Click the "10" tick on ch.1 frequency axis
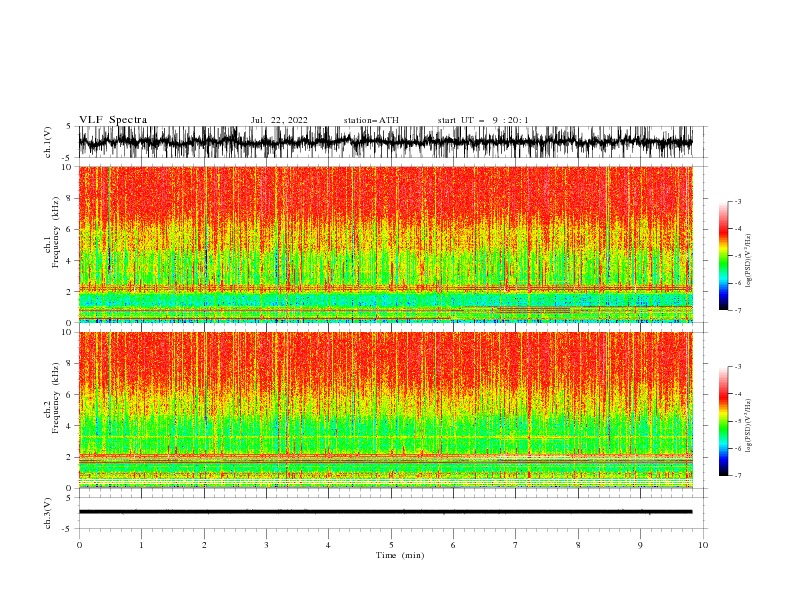This screenshot has height=612, width=792. pos(68,167)
